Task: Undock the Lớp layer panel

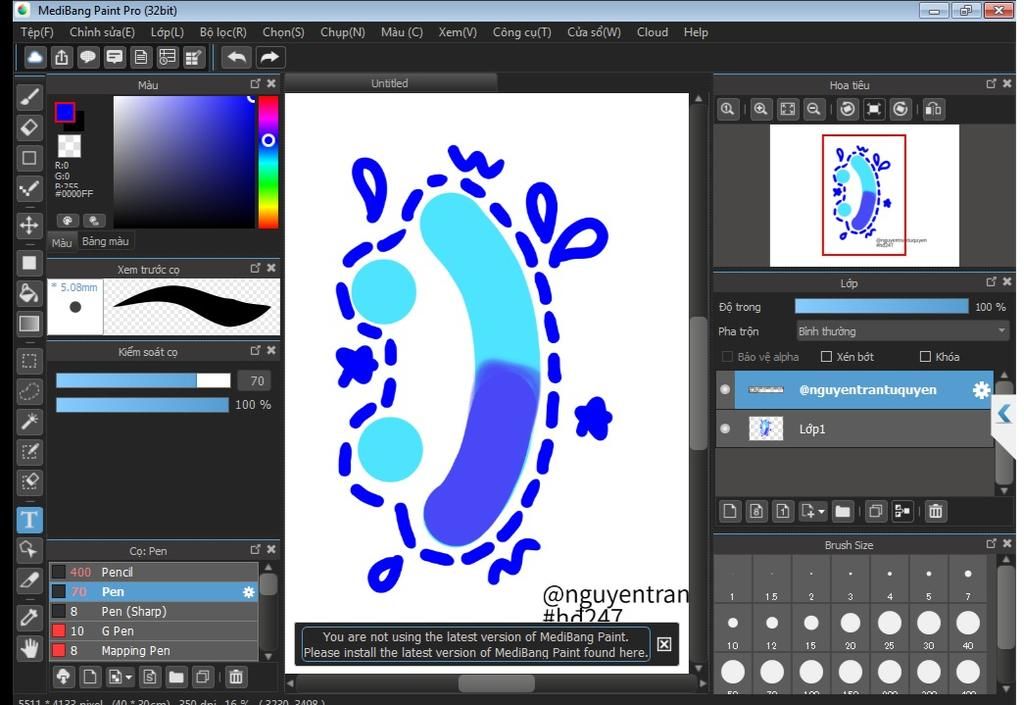Action: coord(991,281)
